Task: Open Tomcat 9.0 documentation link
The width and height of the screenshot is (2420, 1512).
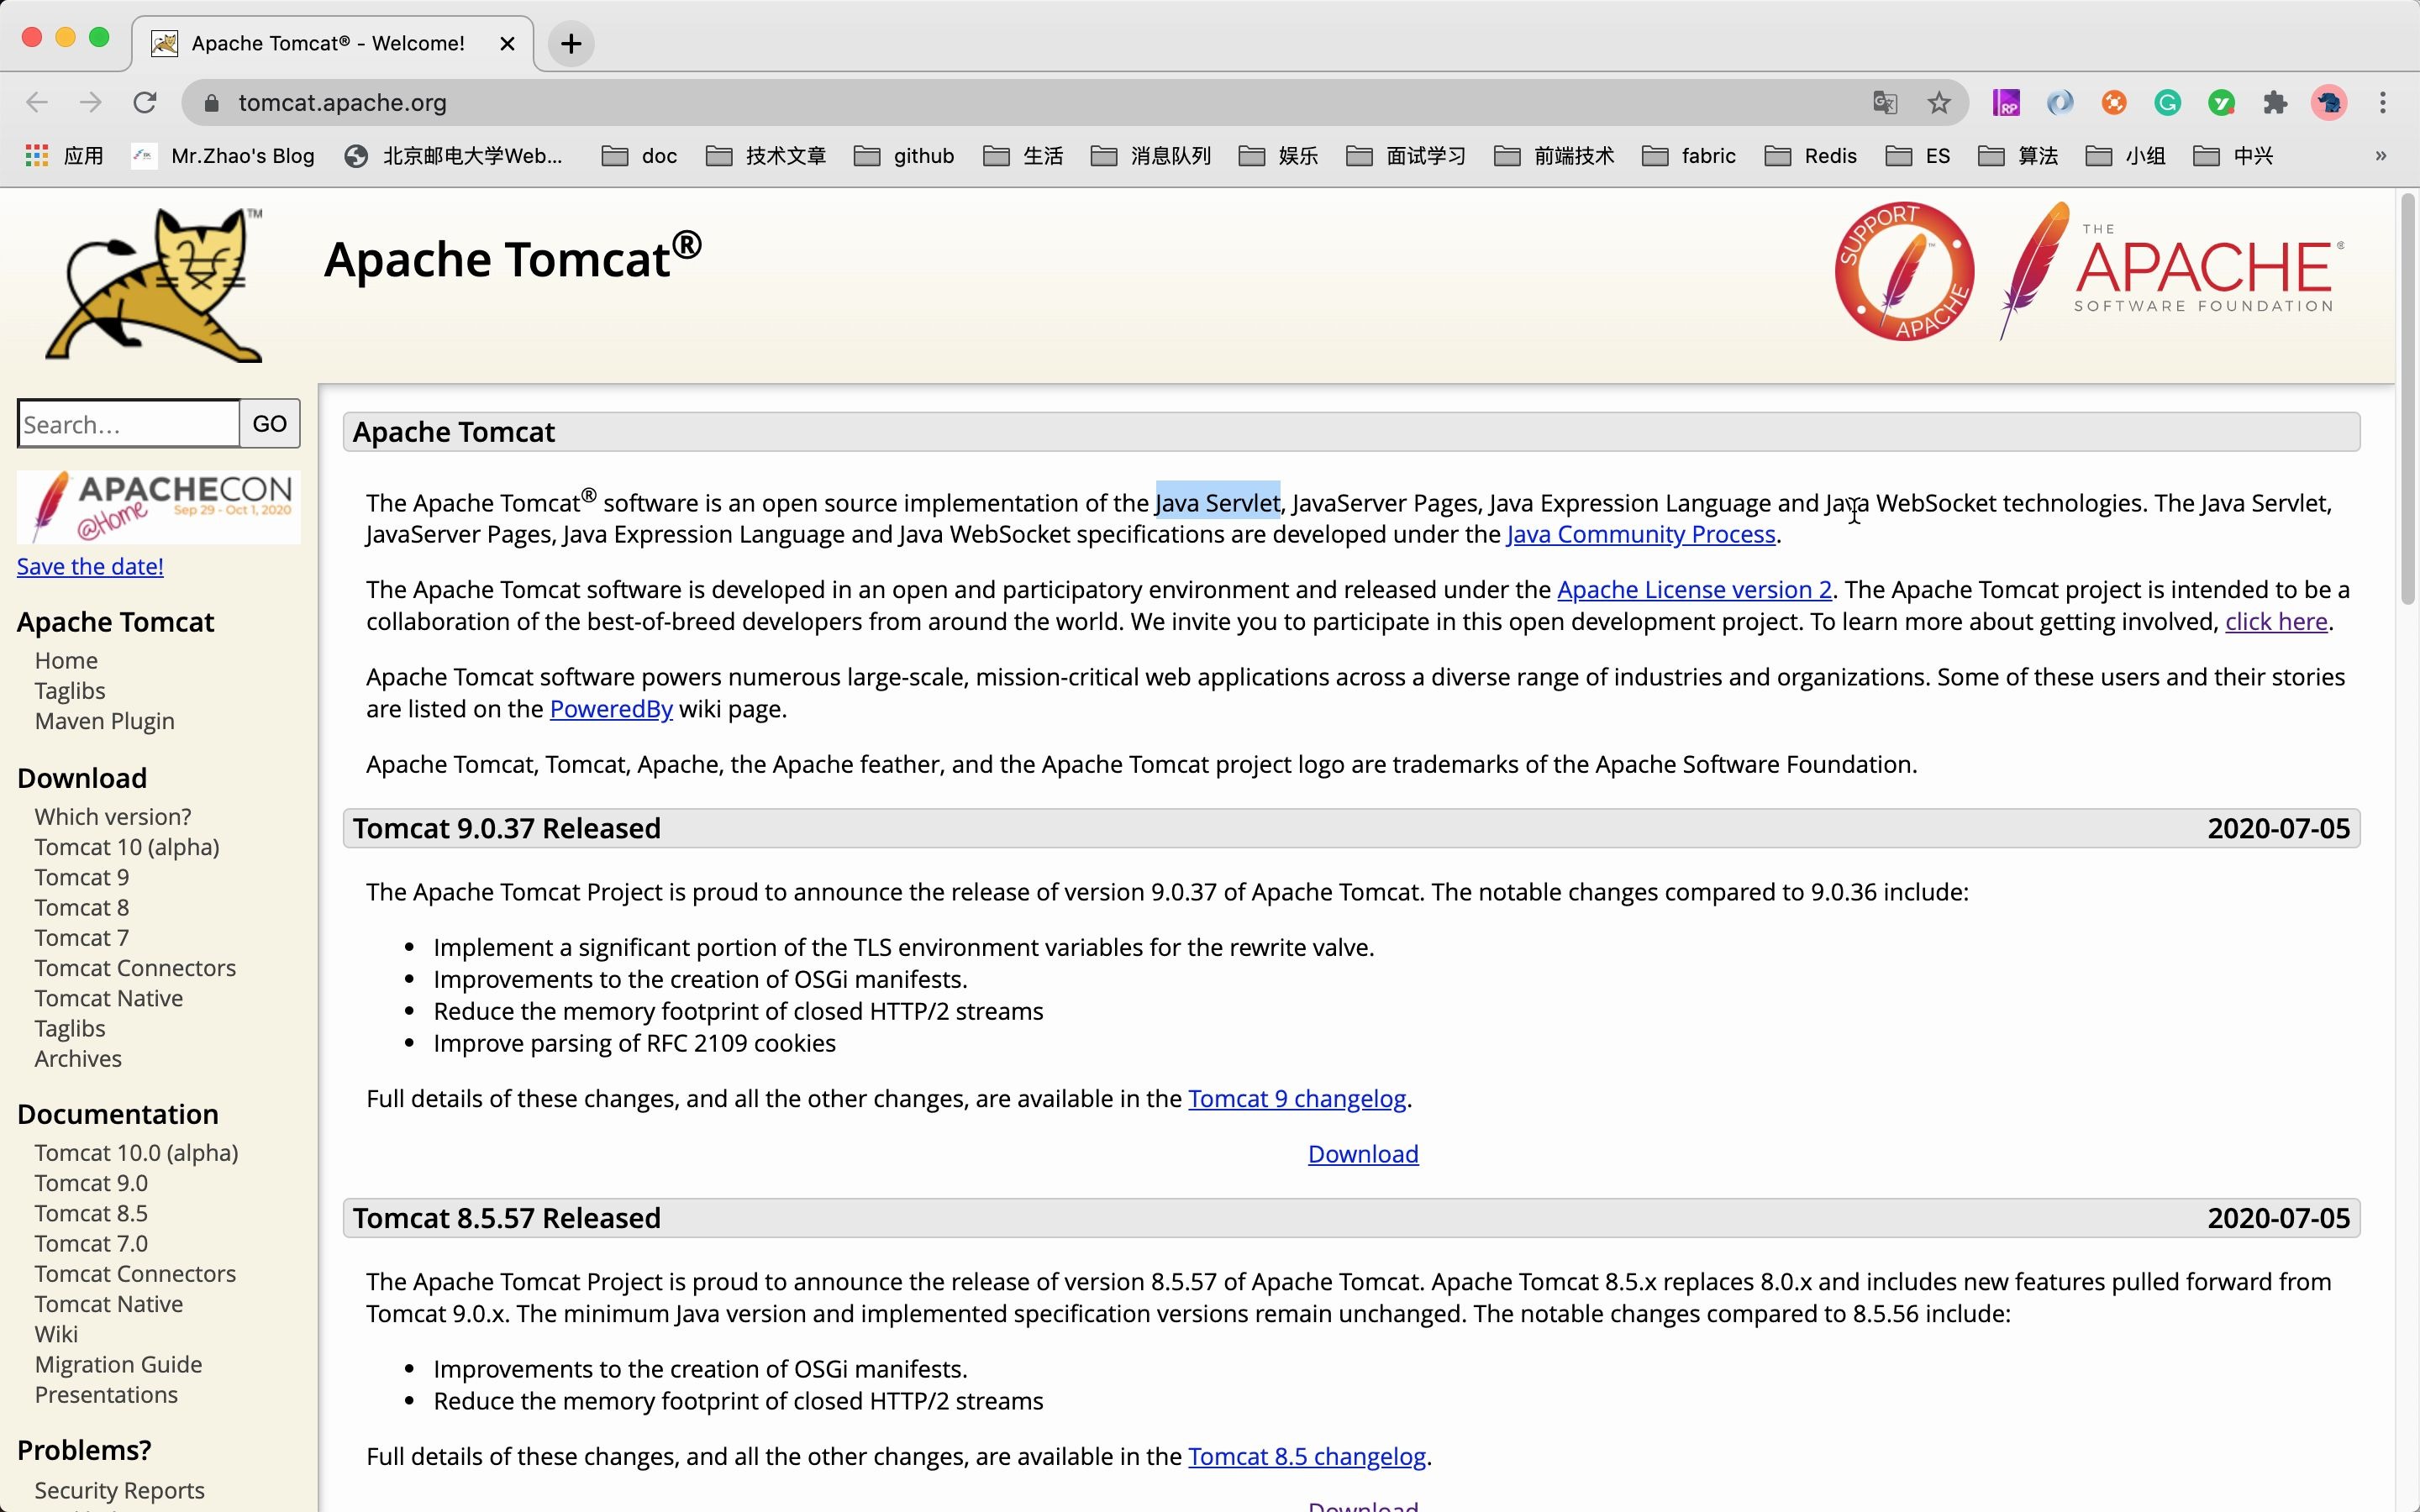Action: coord(91,1183)
